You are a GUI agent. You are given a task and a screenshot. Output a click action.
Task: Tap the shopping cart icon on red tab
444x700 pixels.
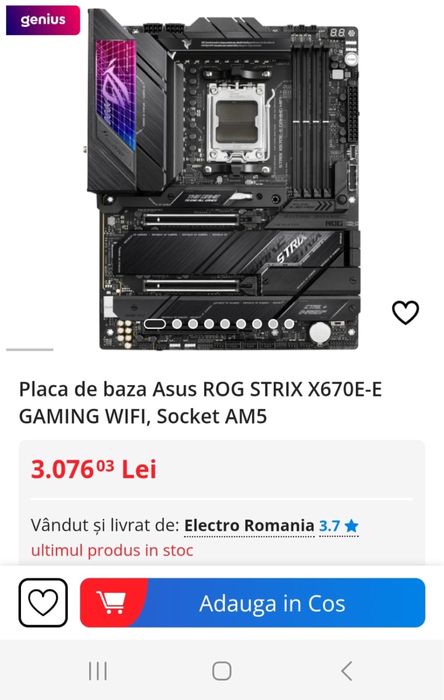point(111,603)
